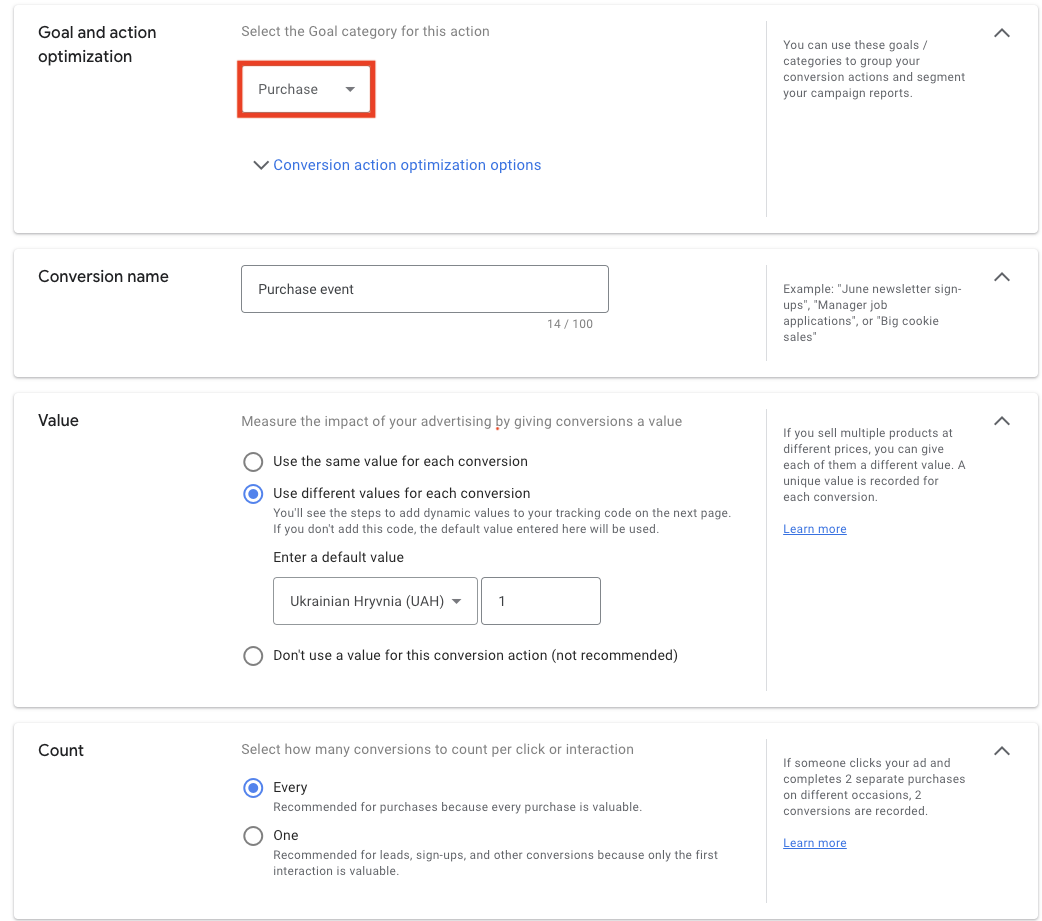Select Don't use a value for this conversion action
Image resolution: width=1042 pixels, height=921 pixels.
[x=253, y=656]
